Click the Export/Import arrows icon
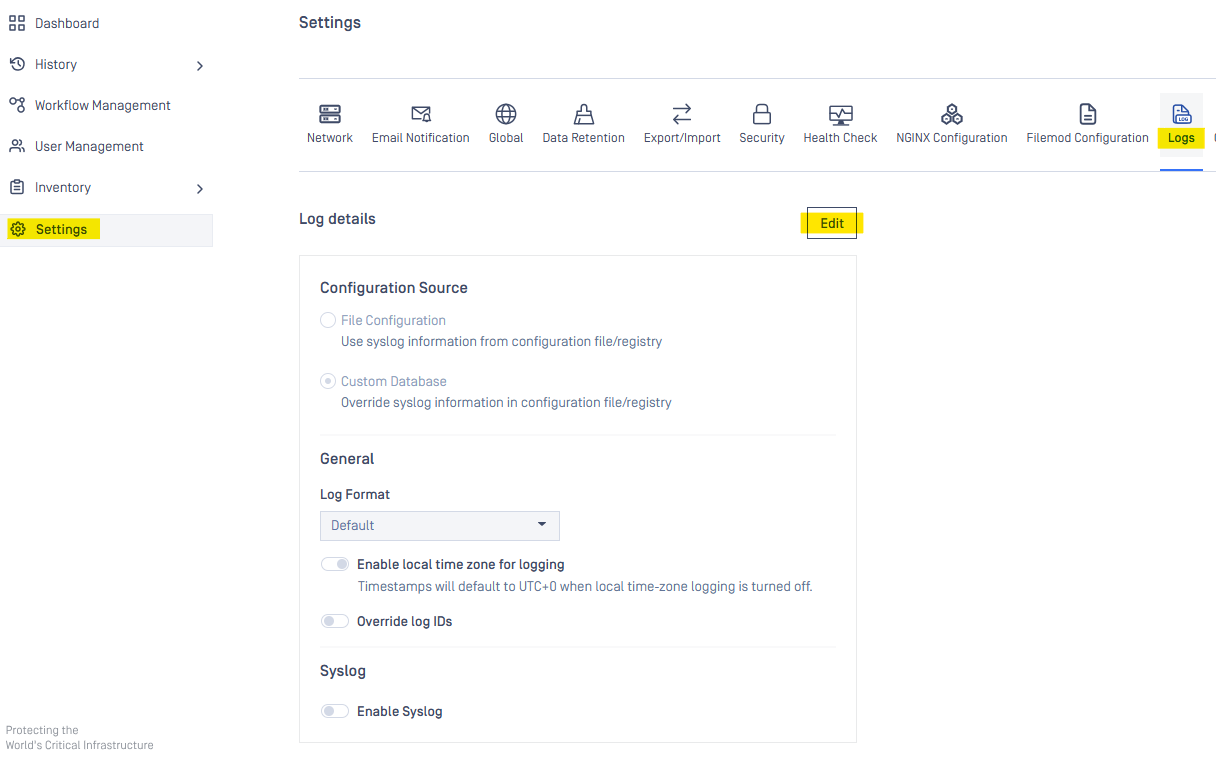1216x760 pixels. (x=682, y=114)
